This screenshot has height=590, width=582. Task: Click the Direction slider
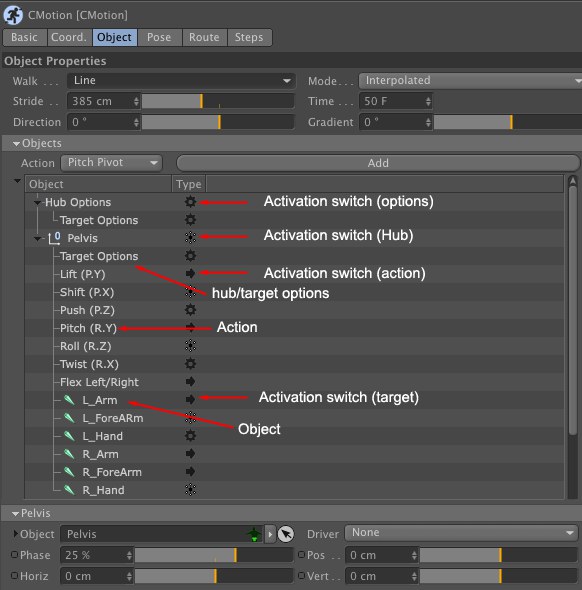tap(217, 122)
